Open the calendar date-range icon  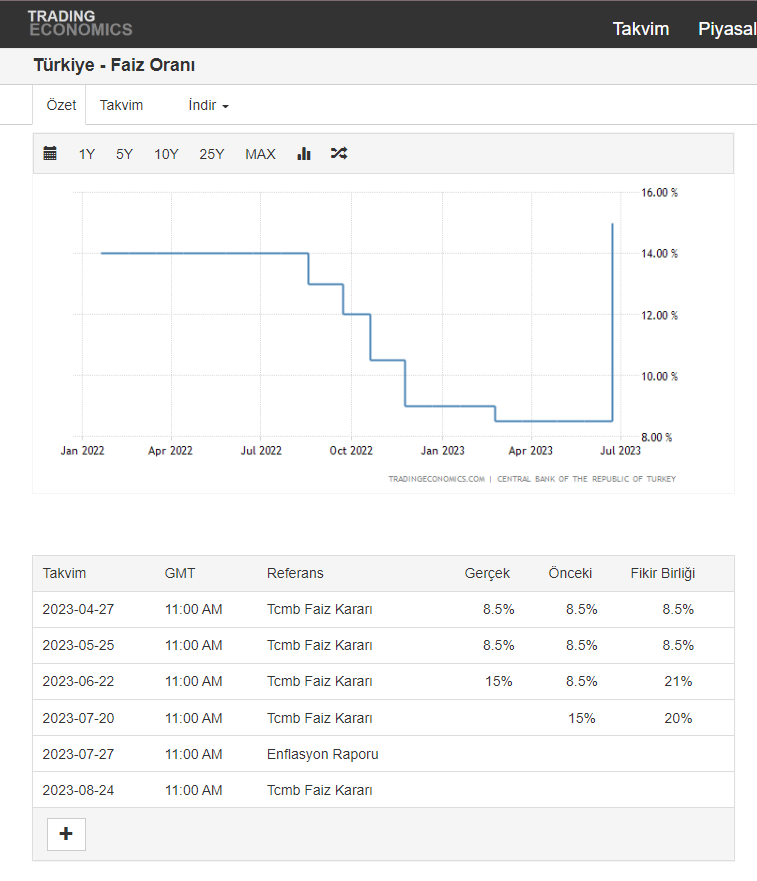50,154
